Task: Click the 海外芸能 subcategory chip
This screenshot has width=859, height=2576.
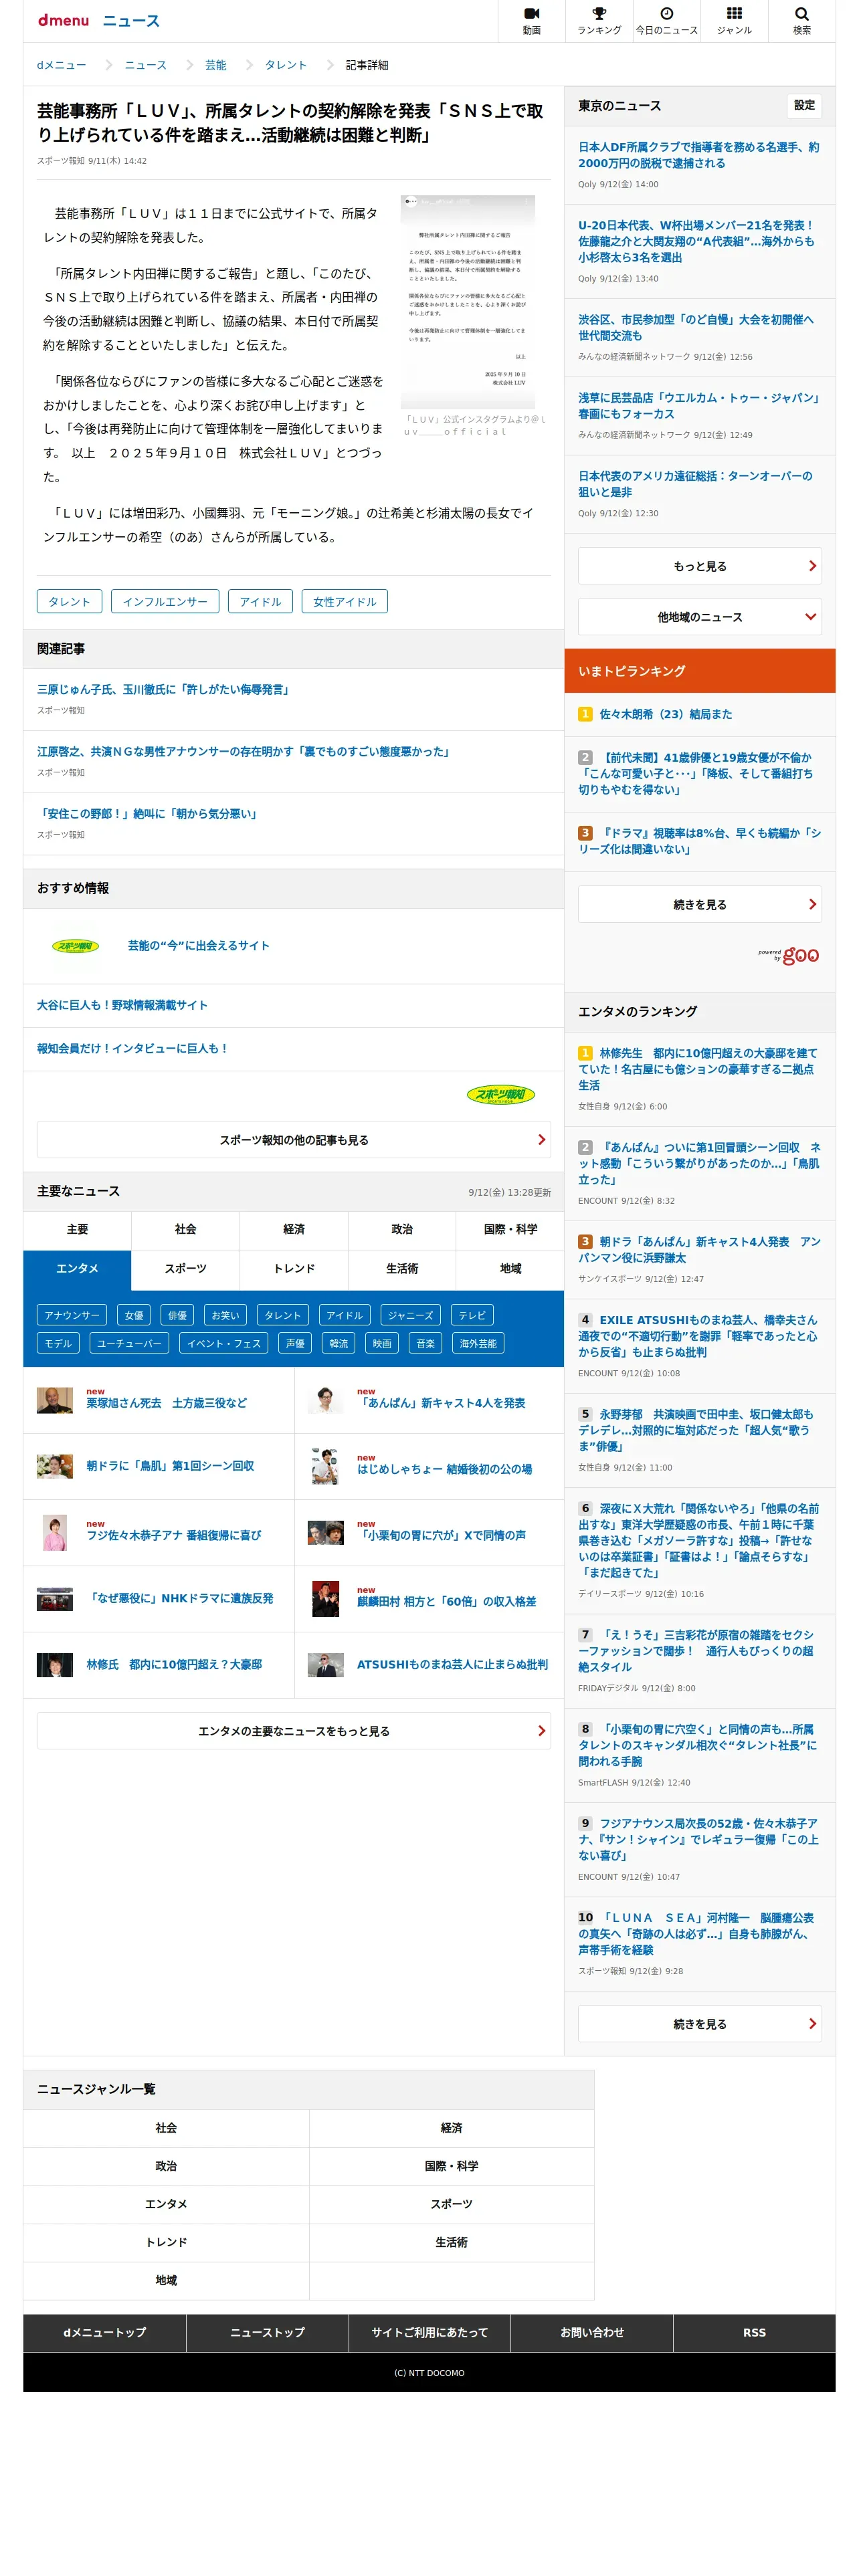Action: coord(478,1343)
